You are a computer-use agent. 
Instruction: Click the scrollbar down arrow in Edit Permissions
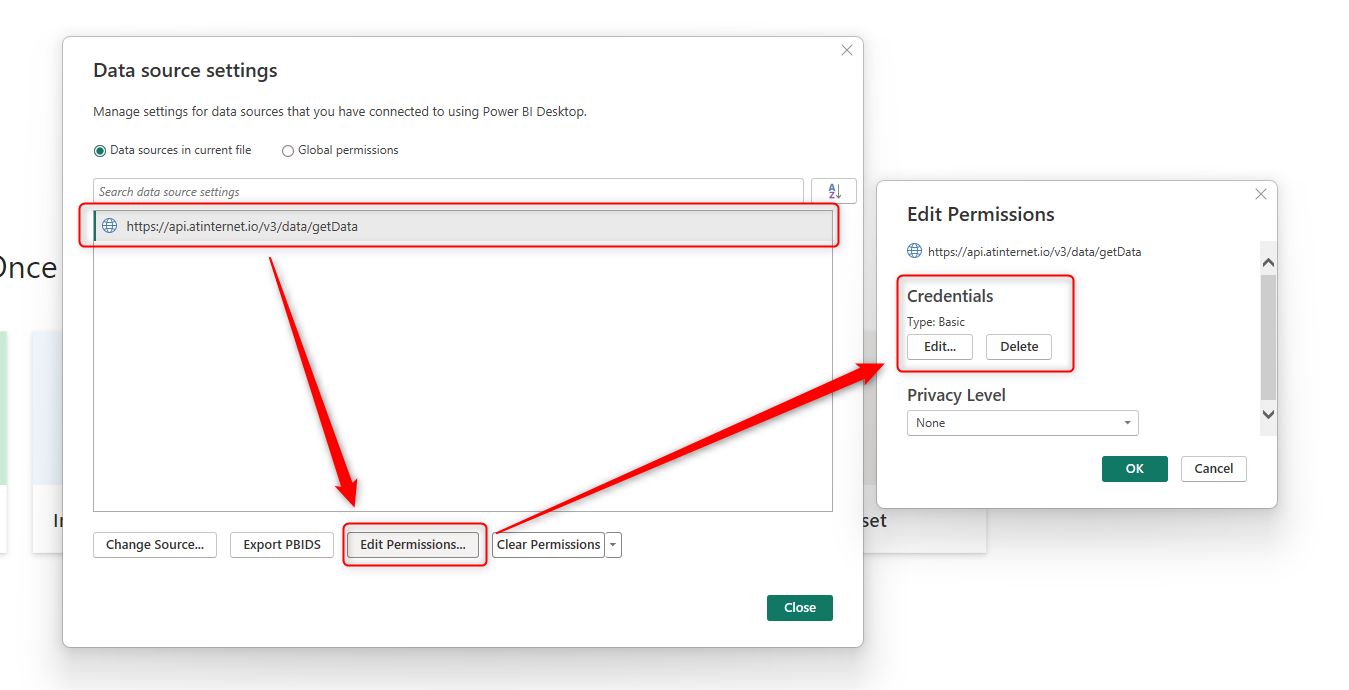(1268, 414)
